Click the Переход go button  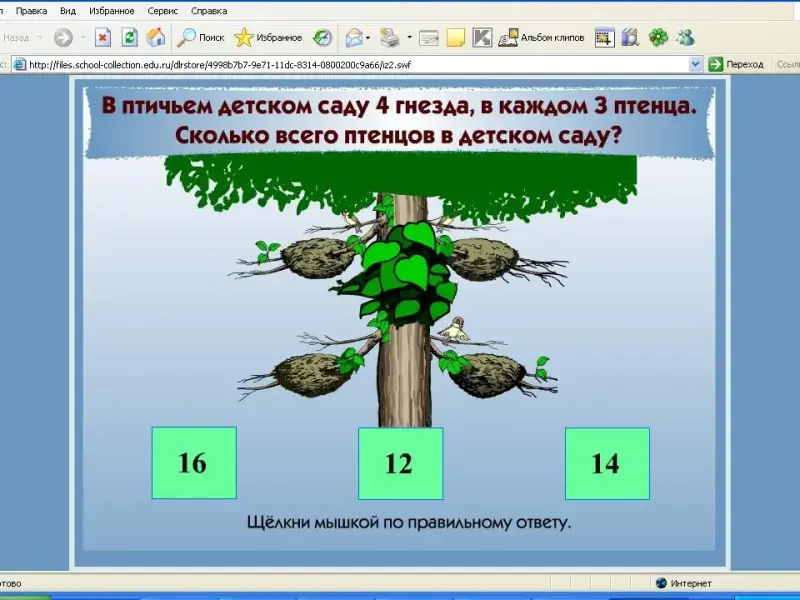click(x=736, y=64)
